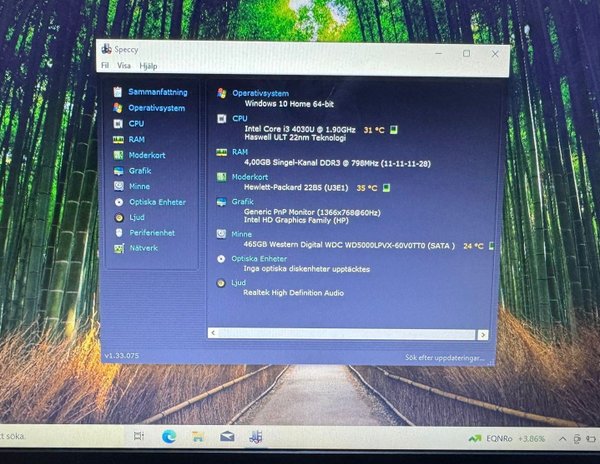Click the speaker icon beside sidebar Ljud

(119, 218)
